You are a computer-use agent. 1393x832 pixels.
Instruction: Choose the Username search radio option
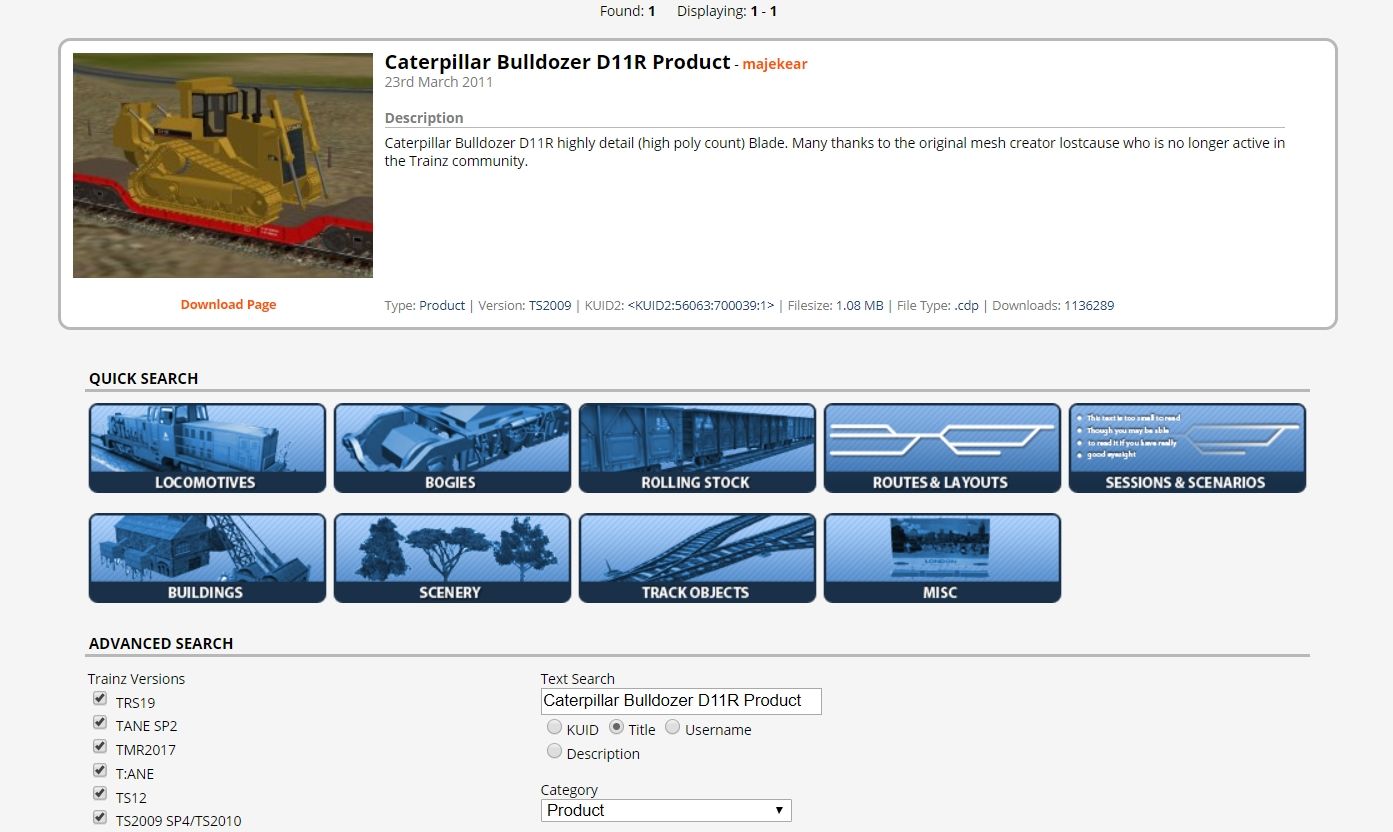point(672,728)
